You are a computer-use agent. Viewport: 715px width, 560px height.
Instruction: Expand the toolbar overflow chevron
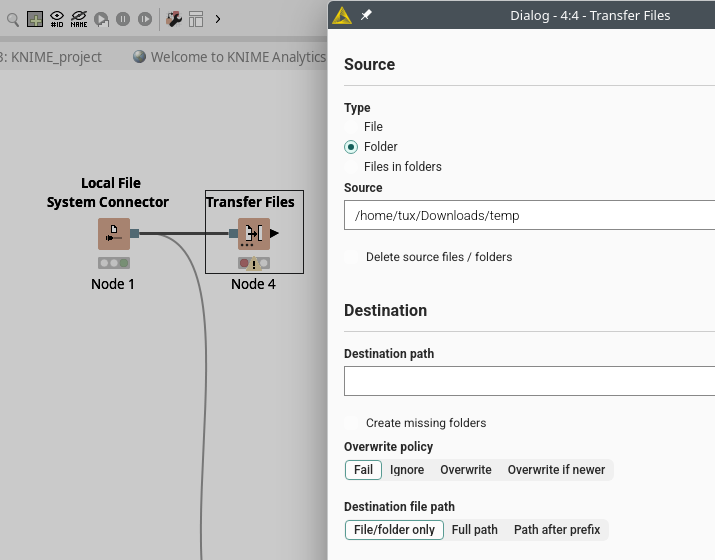click(x=218, y=18)
